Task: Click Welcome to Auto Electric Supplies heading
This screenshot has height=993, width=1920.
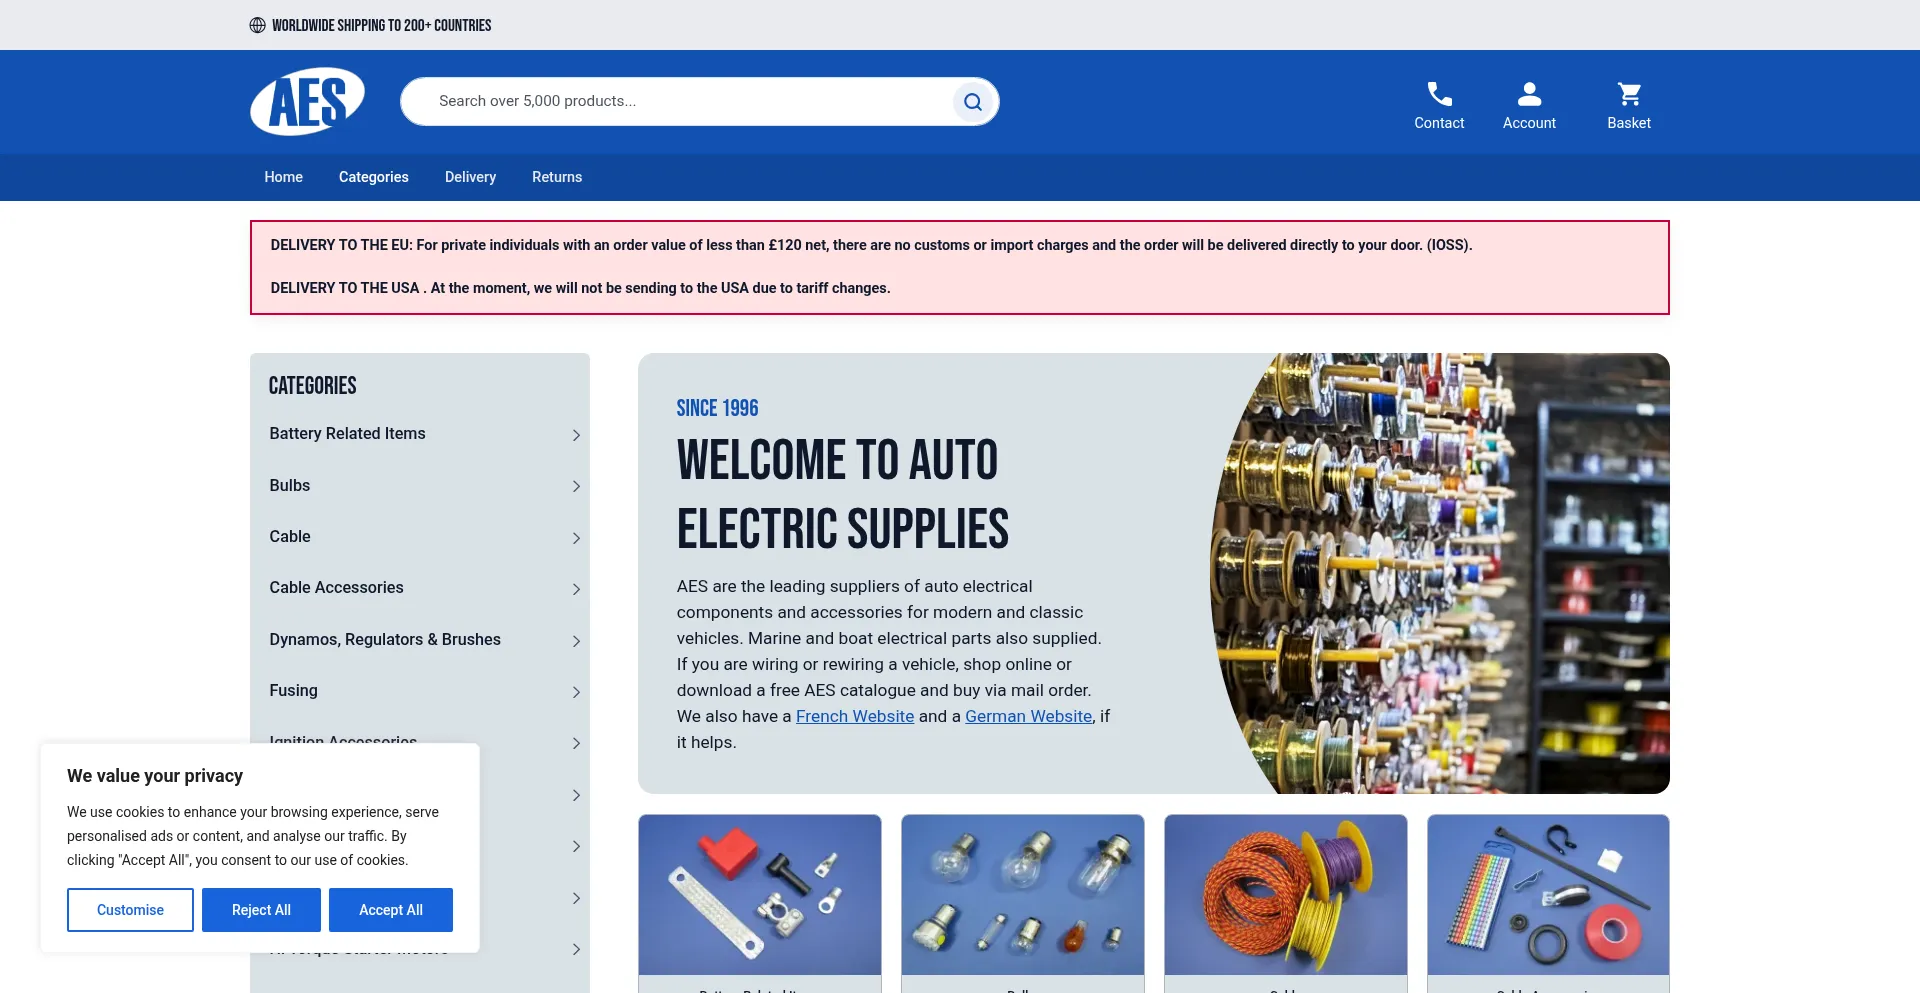Action: tap(842, 494)
